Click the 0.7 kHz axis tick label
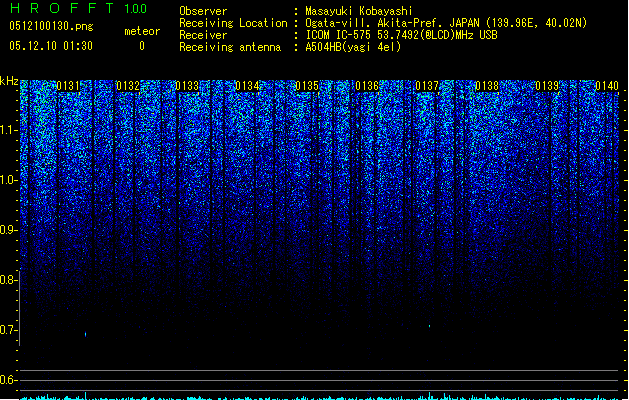629x400 pixels. (9, 330)
